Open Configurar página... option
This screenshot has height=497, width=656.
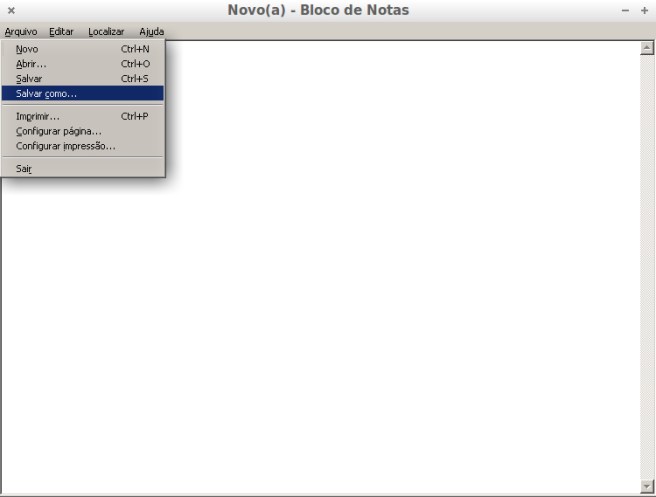pyautogui.click(x=59, y=131)
